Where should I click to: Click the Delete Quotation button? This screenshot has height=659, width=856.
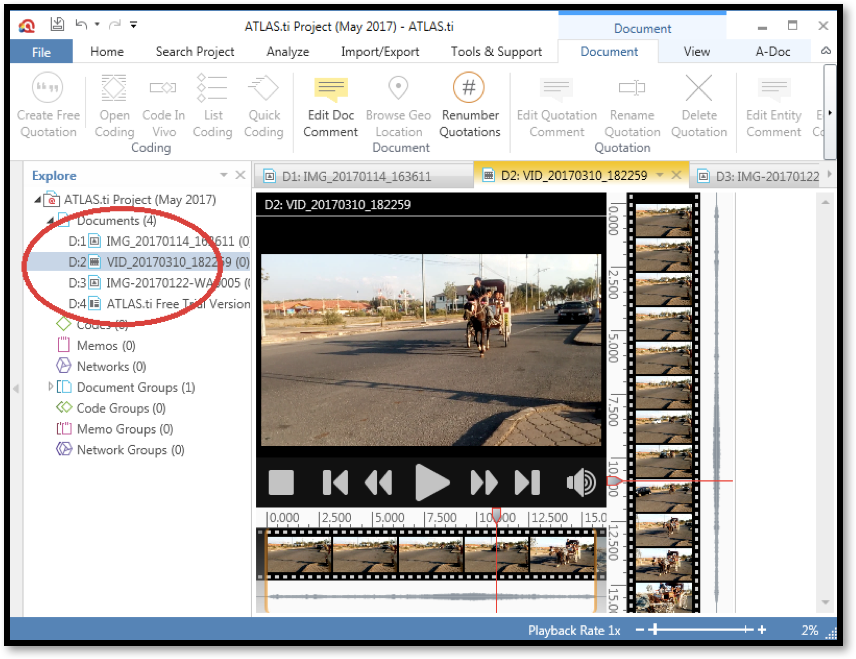tap(699, 105)
